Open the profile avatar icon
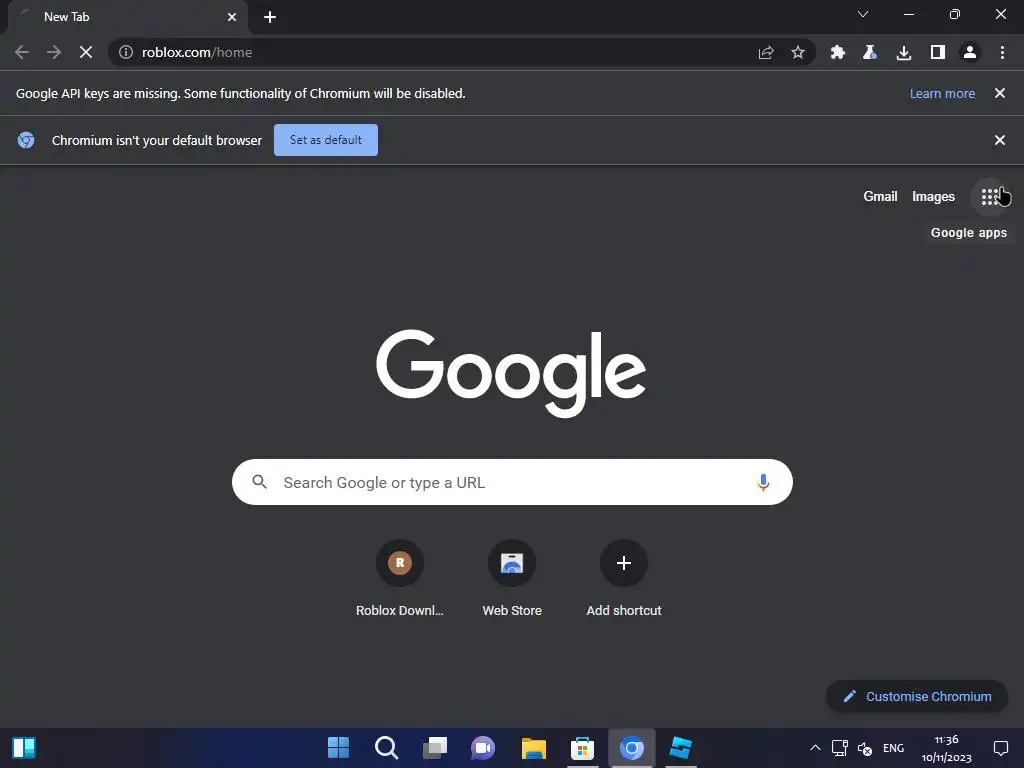The height and width of the screenshot is (768, 1024). coord(970,52)
